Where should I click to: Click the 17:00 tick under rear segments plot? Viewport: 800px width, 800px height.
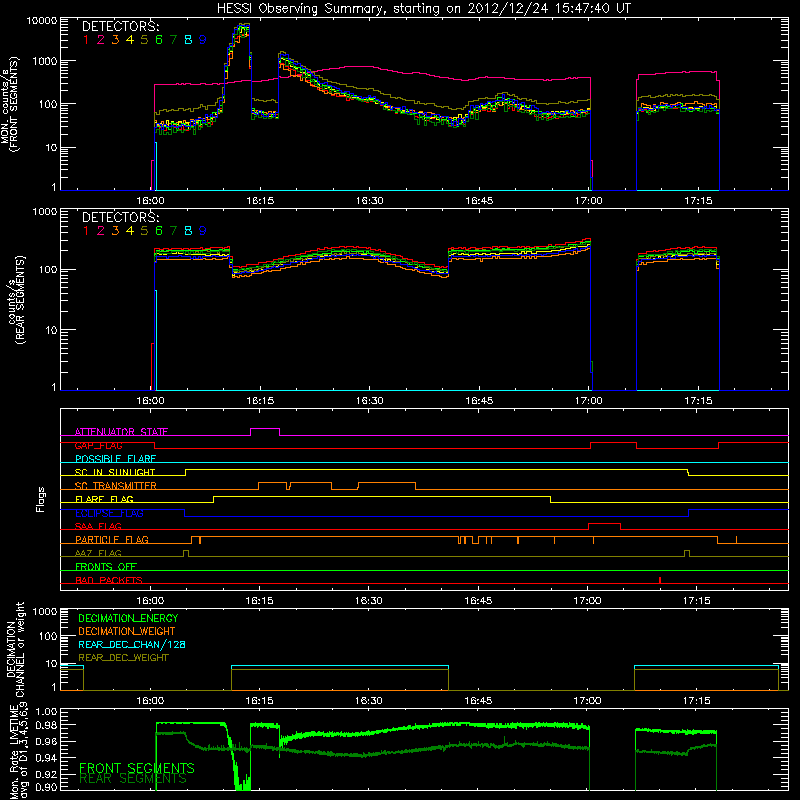pyautogui.click(x=589, y=401)
